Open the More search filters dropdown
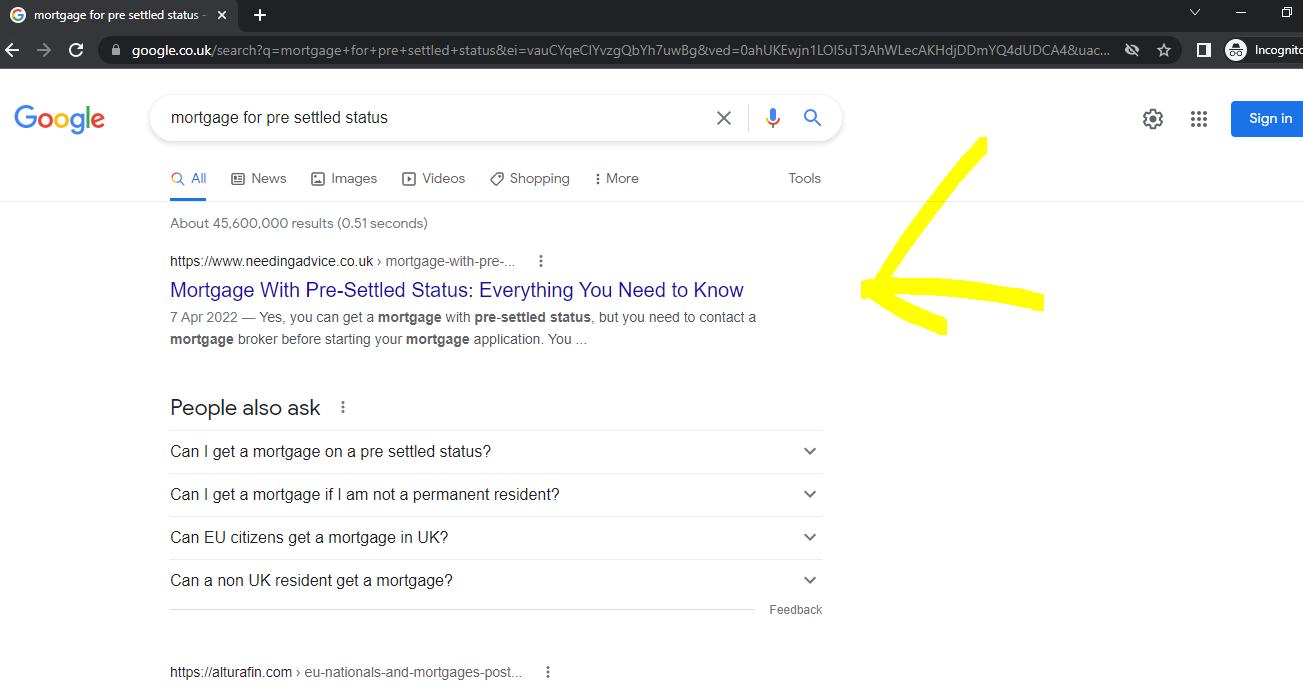The image size is (1303, 691). tap(616, 179)
